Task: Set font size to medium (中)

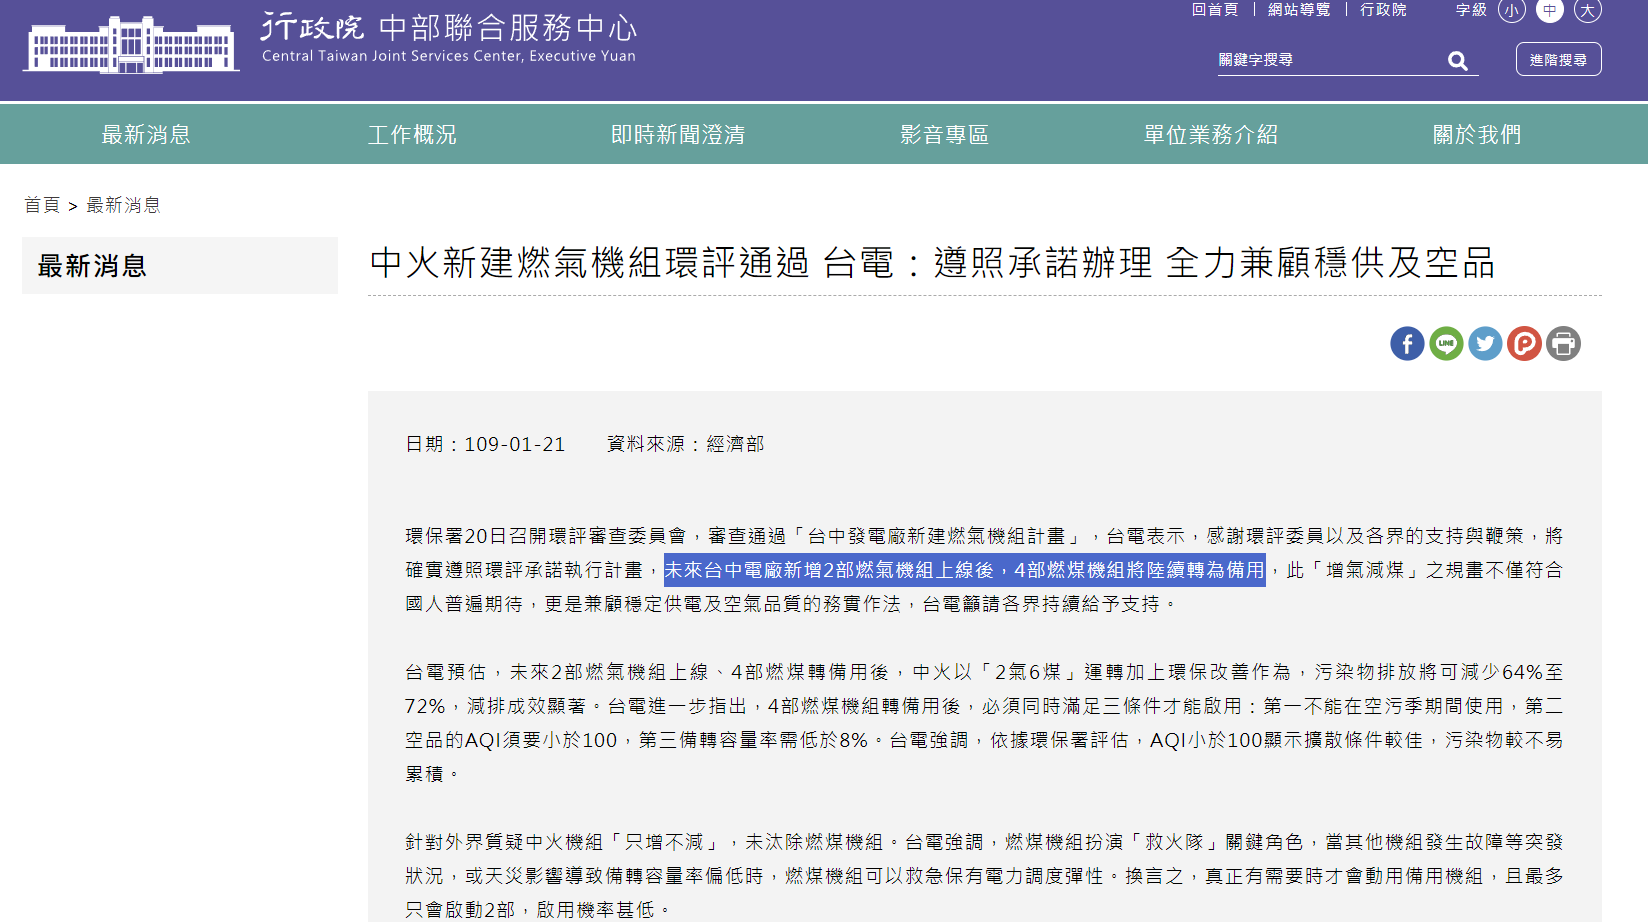Action: pos(1550,11)
